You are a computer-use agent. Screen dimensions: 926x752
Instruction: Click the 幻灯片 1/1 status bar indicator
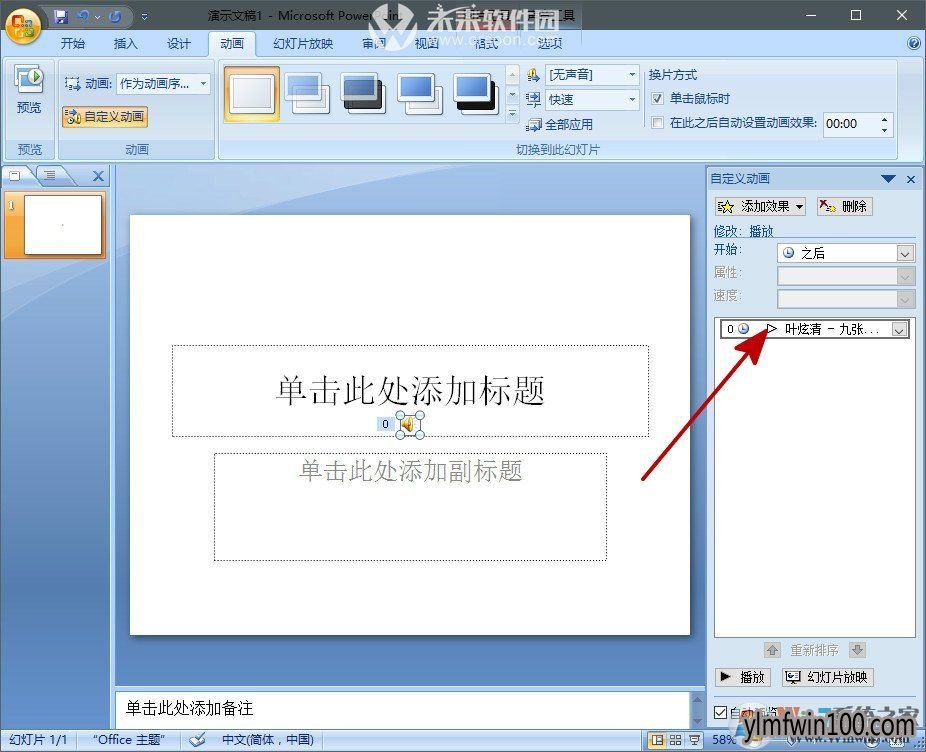pyautogui.click(x=38, y=740)
